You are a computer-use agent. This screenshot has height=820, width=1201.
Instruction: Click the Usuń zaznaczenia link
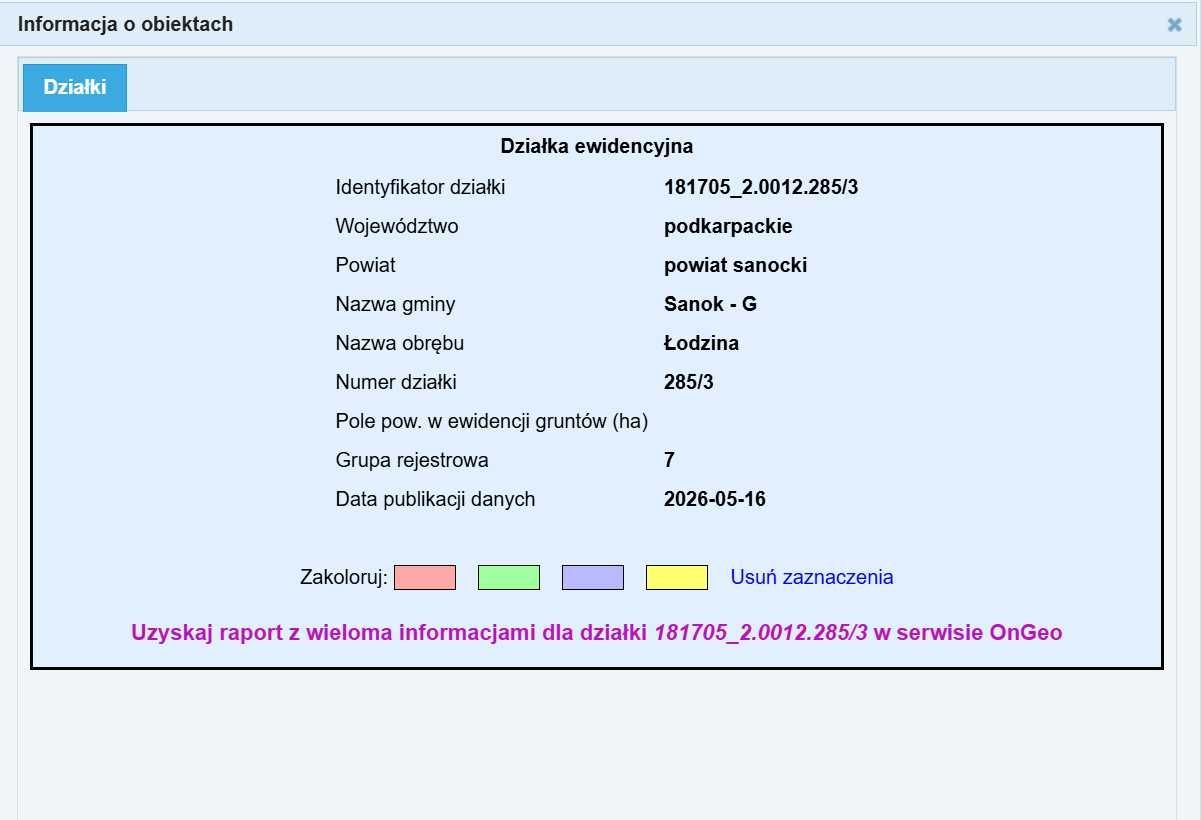[812, 577]
